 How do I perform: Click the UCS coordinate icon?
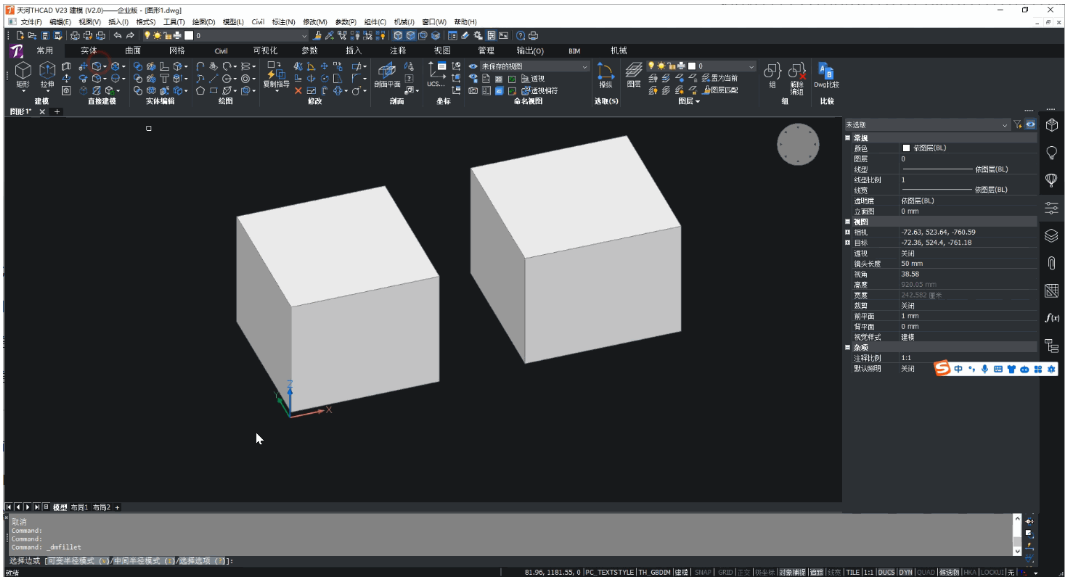click(436, 74)
